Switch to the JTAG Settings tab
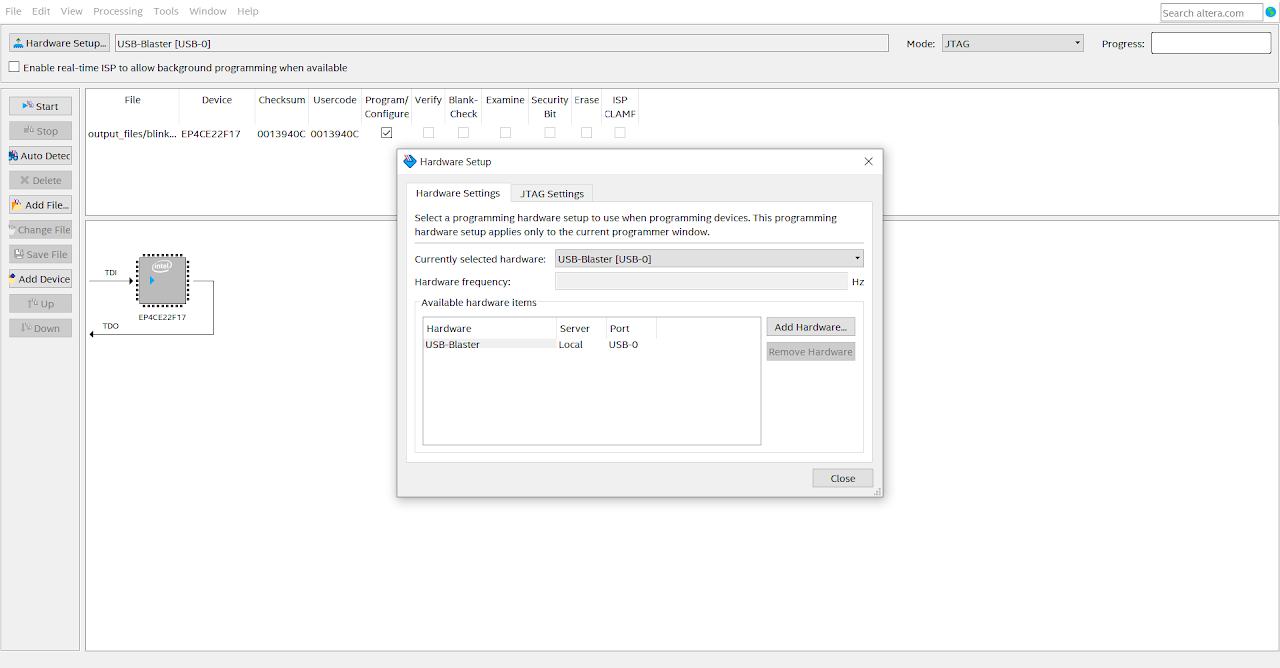The image size is (1280, 668). [x=552, y=193]
